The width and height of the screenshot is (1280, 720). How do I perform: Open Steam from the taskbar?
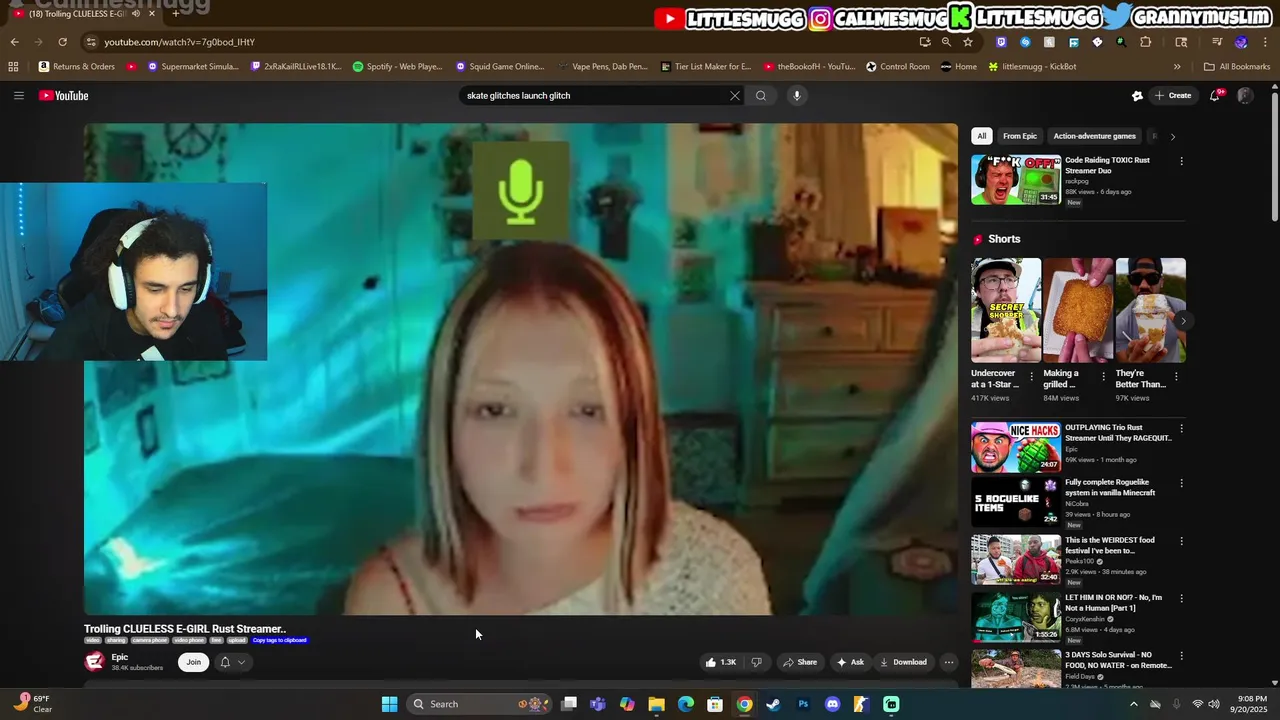(773, 704)
